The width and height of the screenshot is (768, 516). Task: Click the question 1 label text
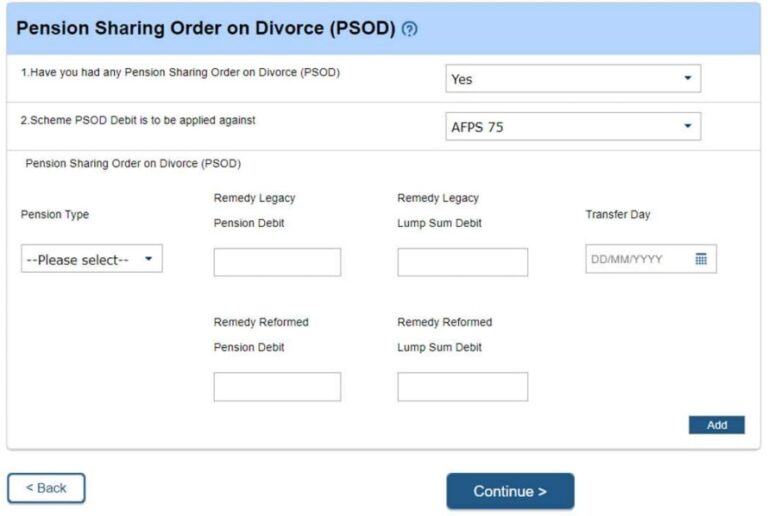pyautogui.click(x=181, y=72)
